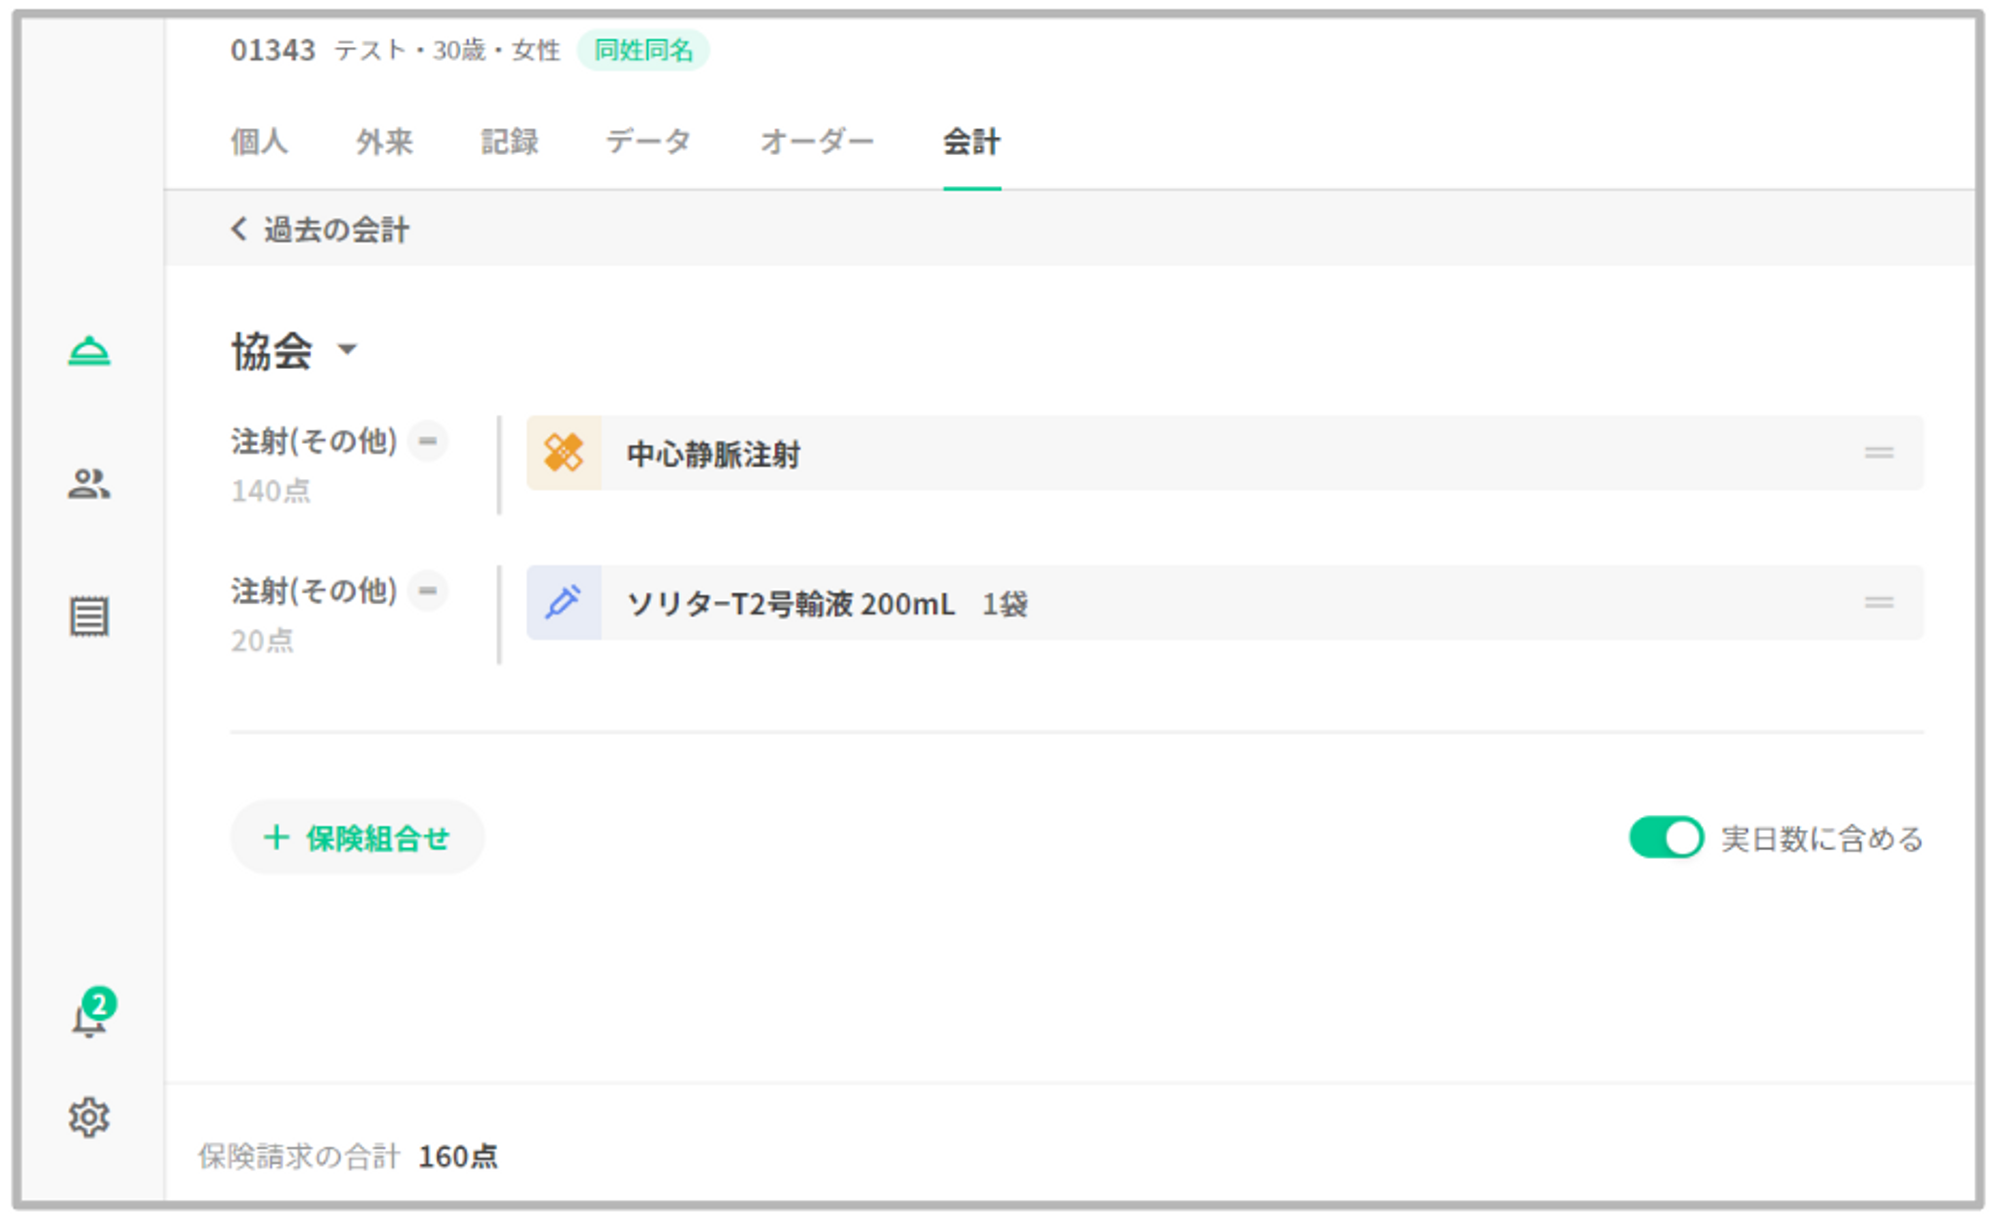The image size is (2000, 1219).
Task: Switch to the オーダー tab
Action: tap(816, 142)
